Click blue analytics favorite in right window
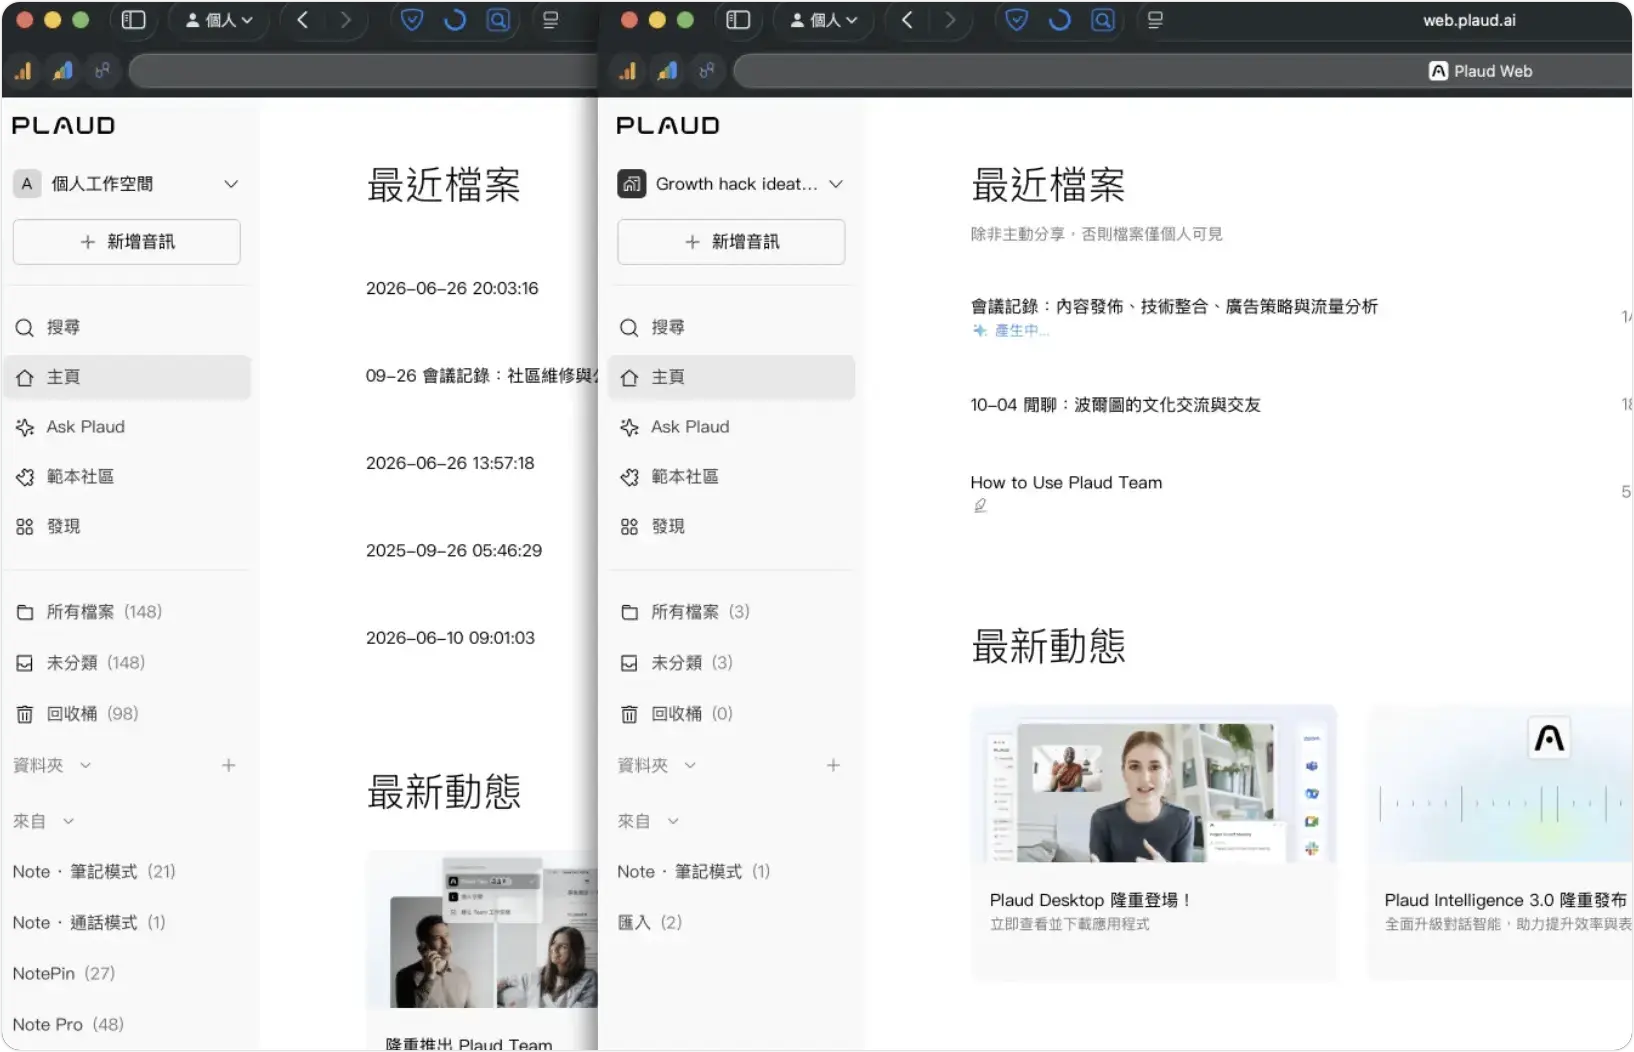 coord(668,71)
